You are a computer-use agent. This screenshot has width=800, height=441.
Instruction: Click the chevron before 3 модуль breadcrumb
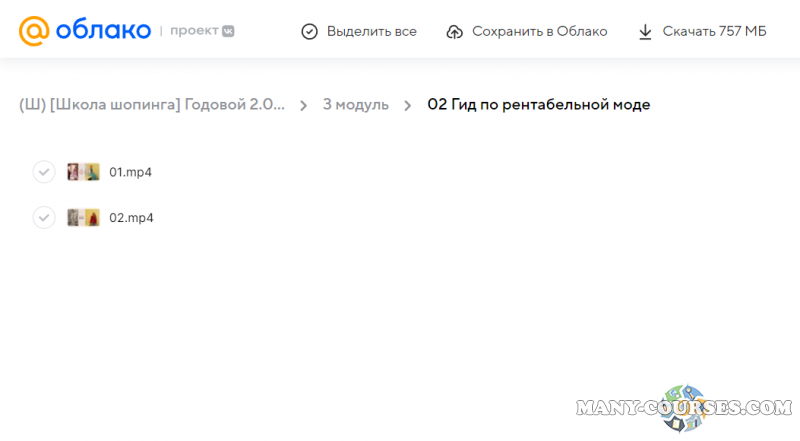click(x=303, y=105)
